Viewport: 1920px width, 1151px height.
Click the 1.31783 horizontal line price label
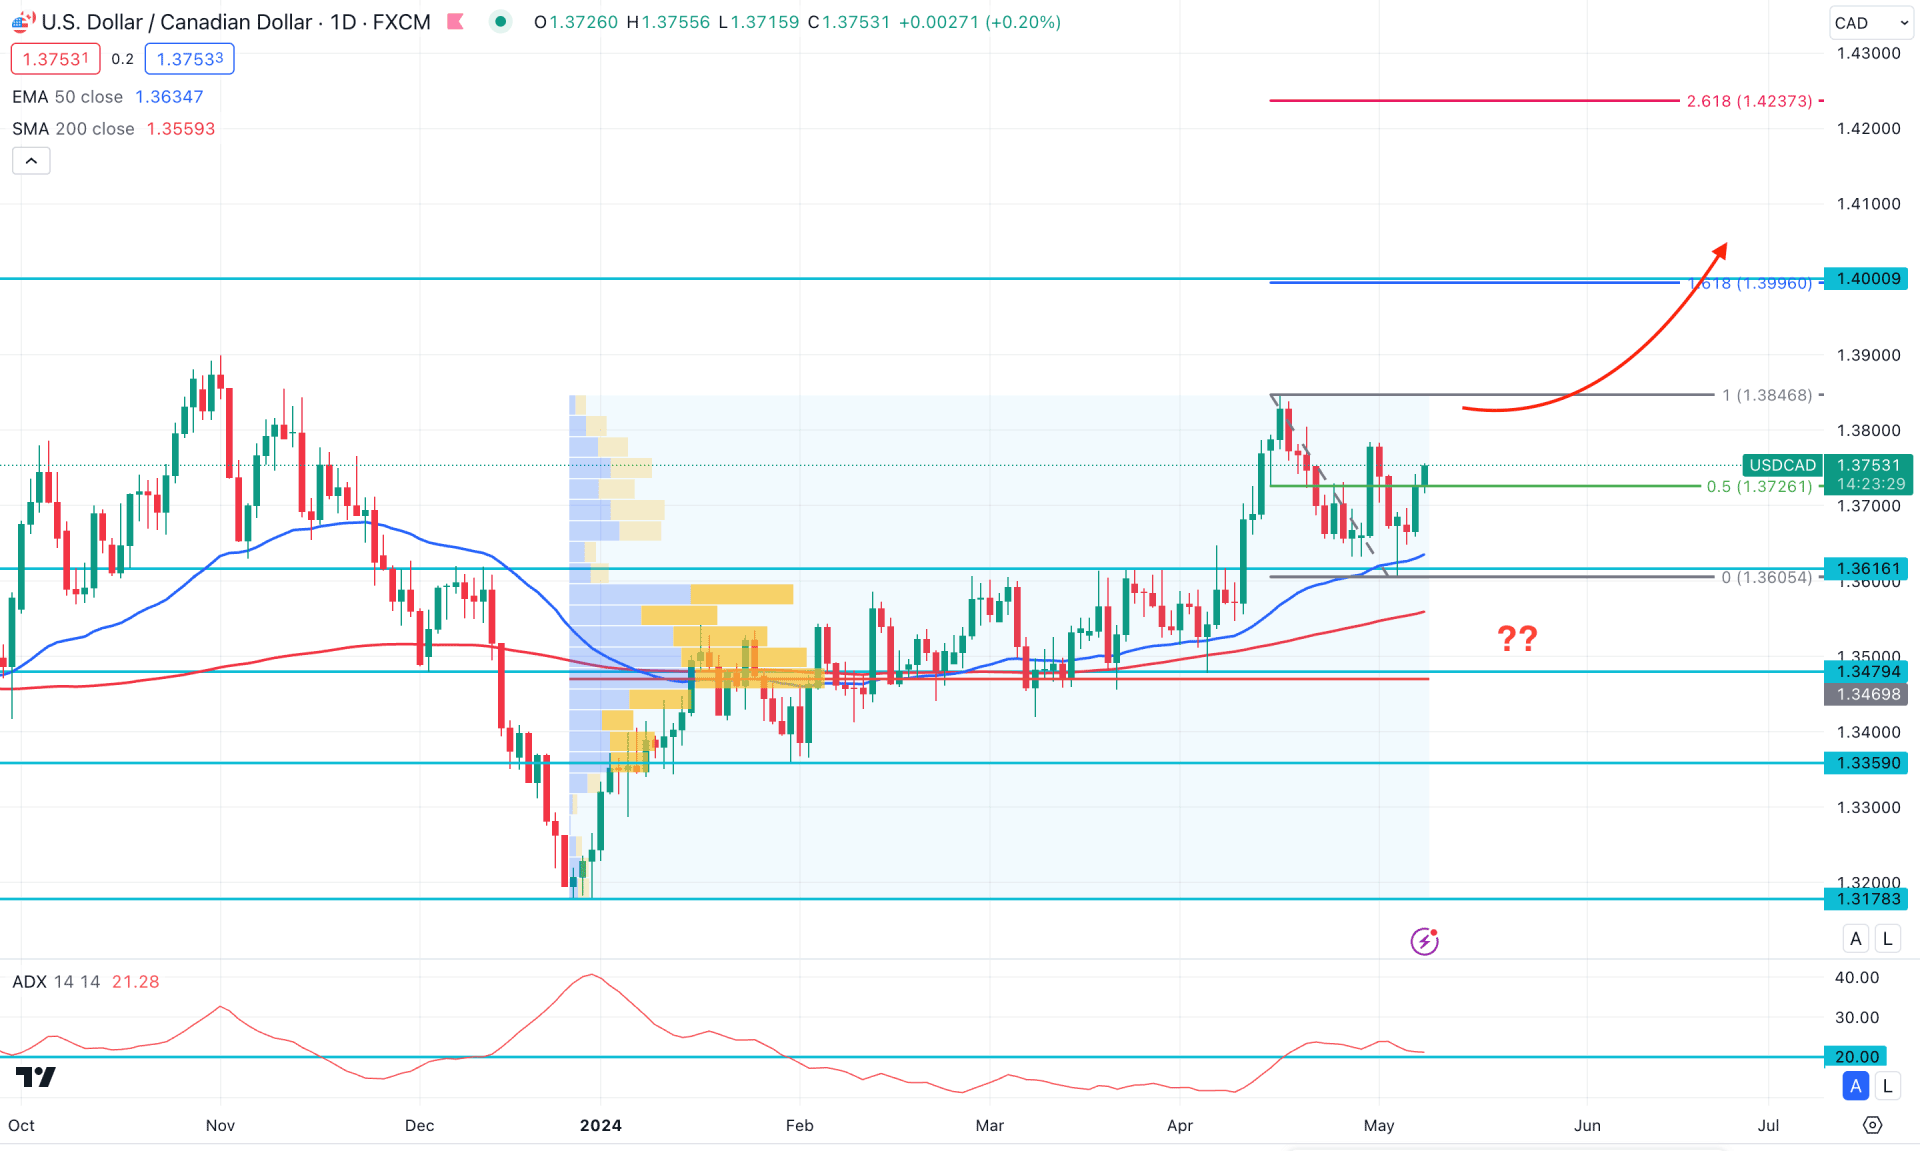tap(1866, 899)
